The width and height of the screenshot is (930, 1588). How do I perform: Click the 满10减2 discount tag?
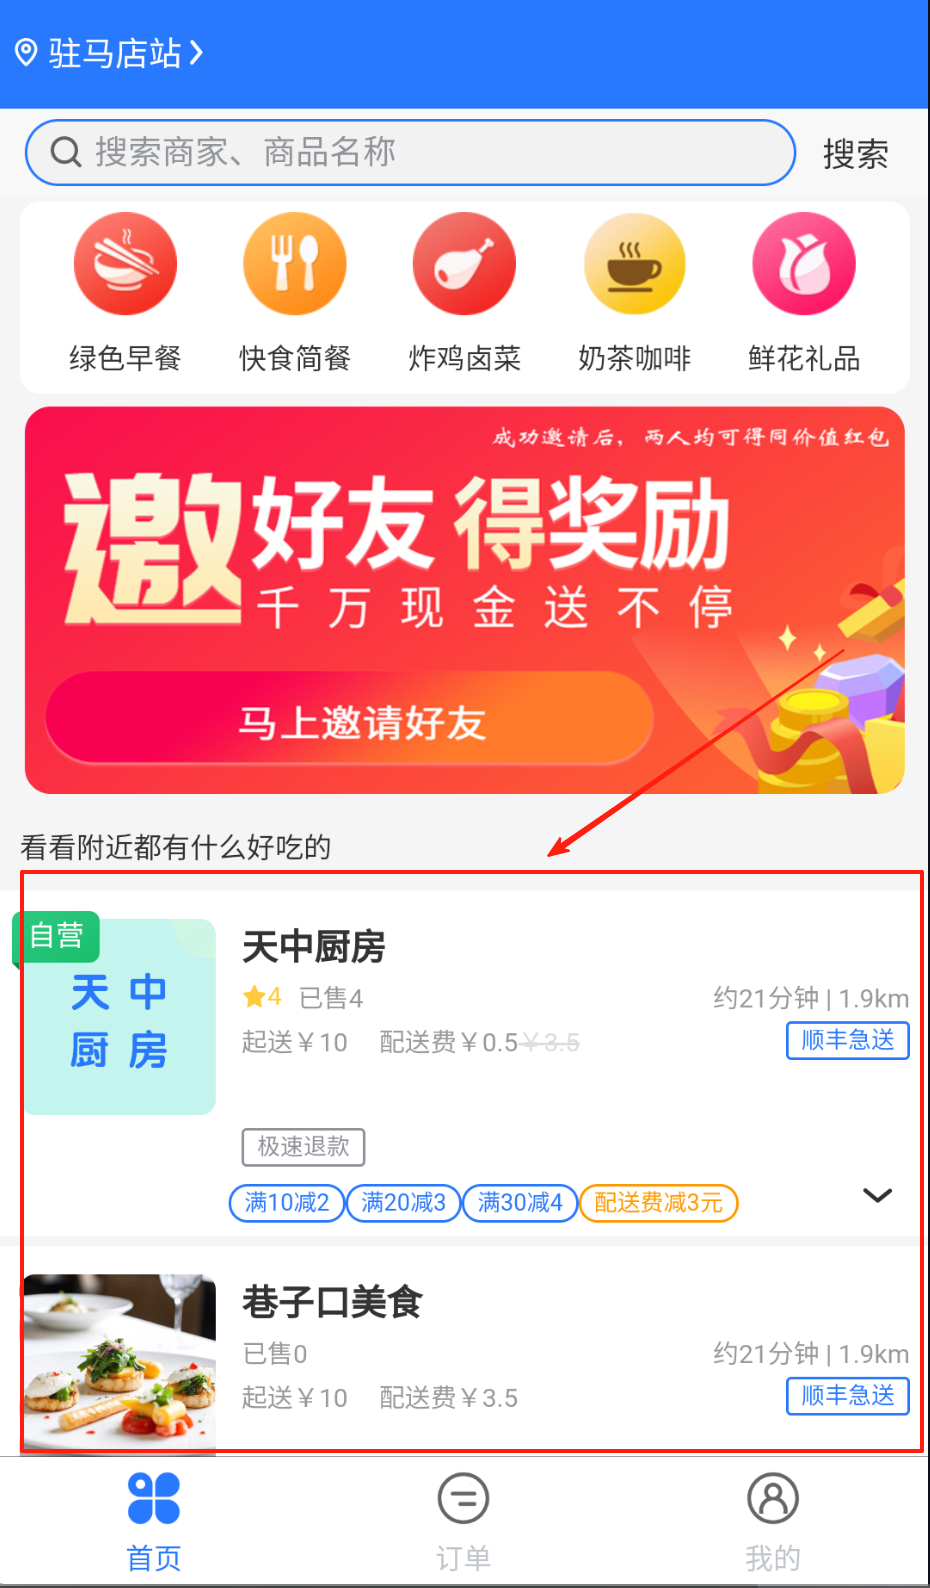click(287, 1202)
